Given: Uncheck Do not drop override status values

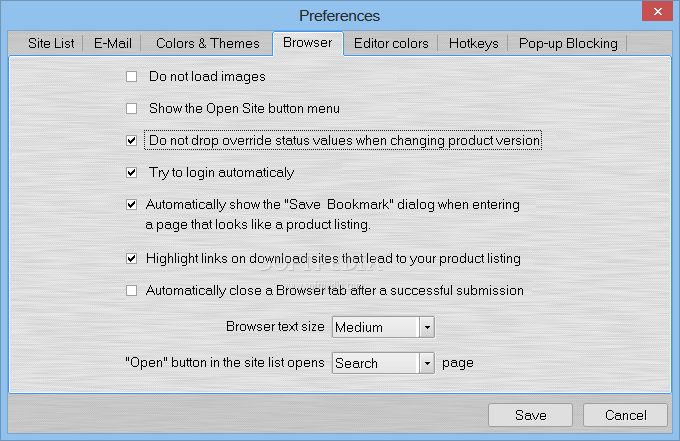Looking at the screenshot, I should [131, 141].
